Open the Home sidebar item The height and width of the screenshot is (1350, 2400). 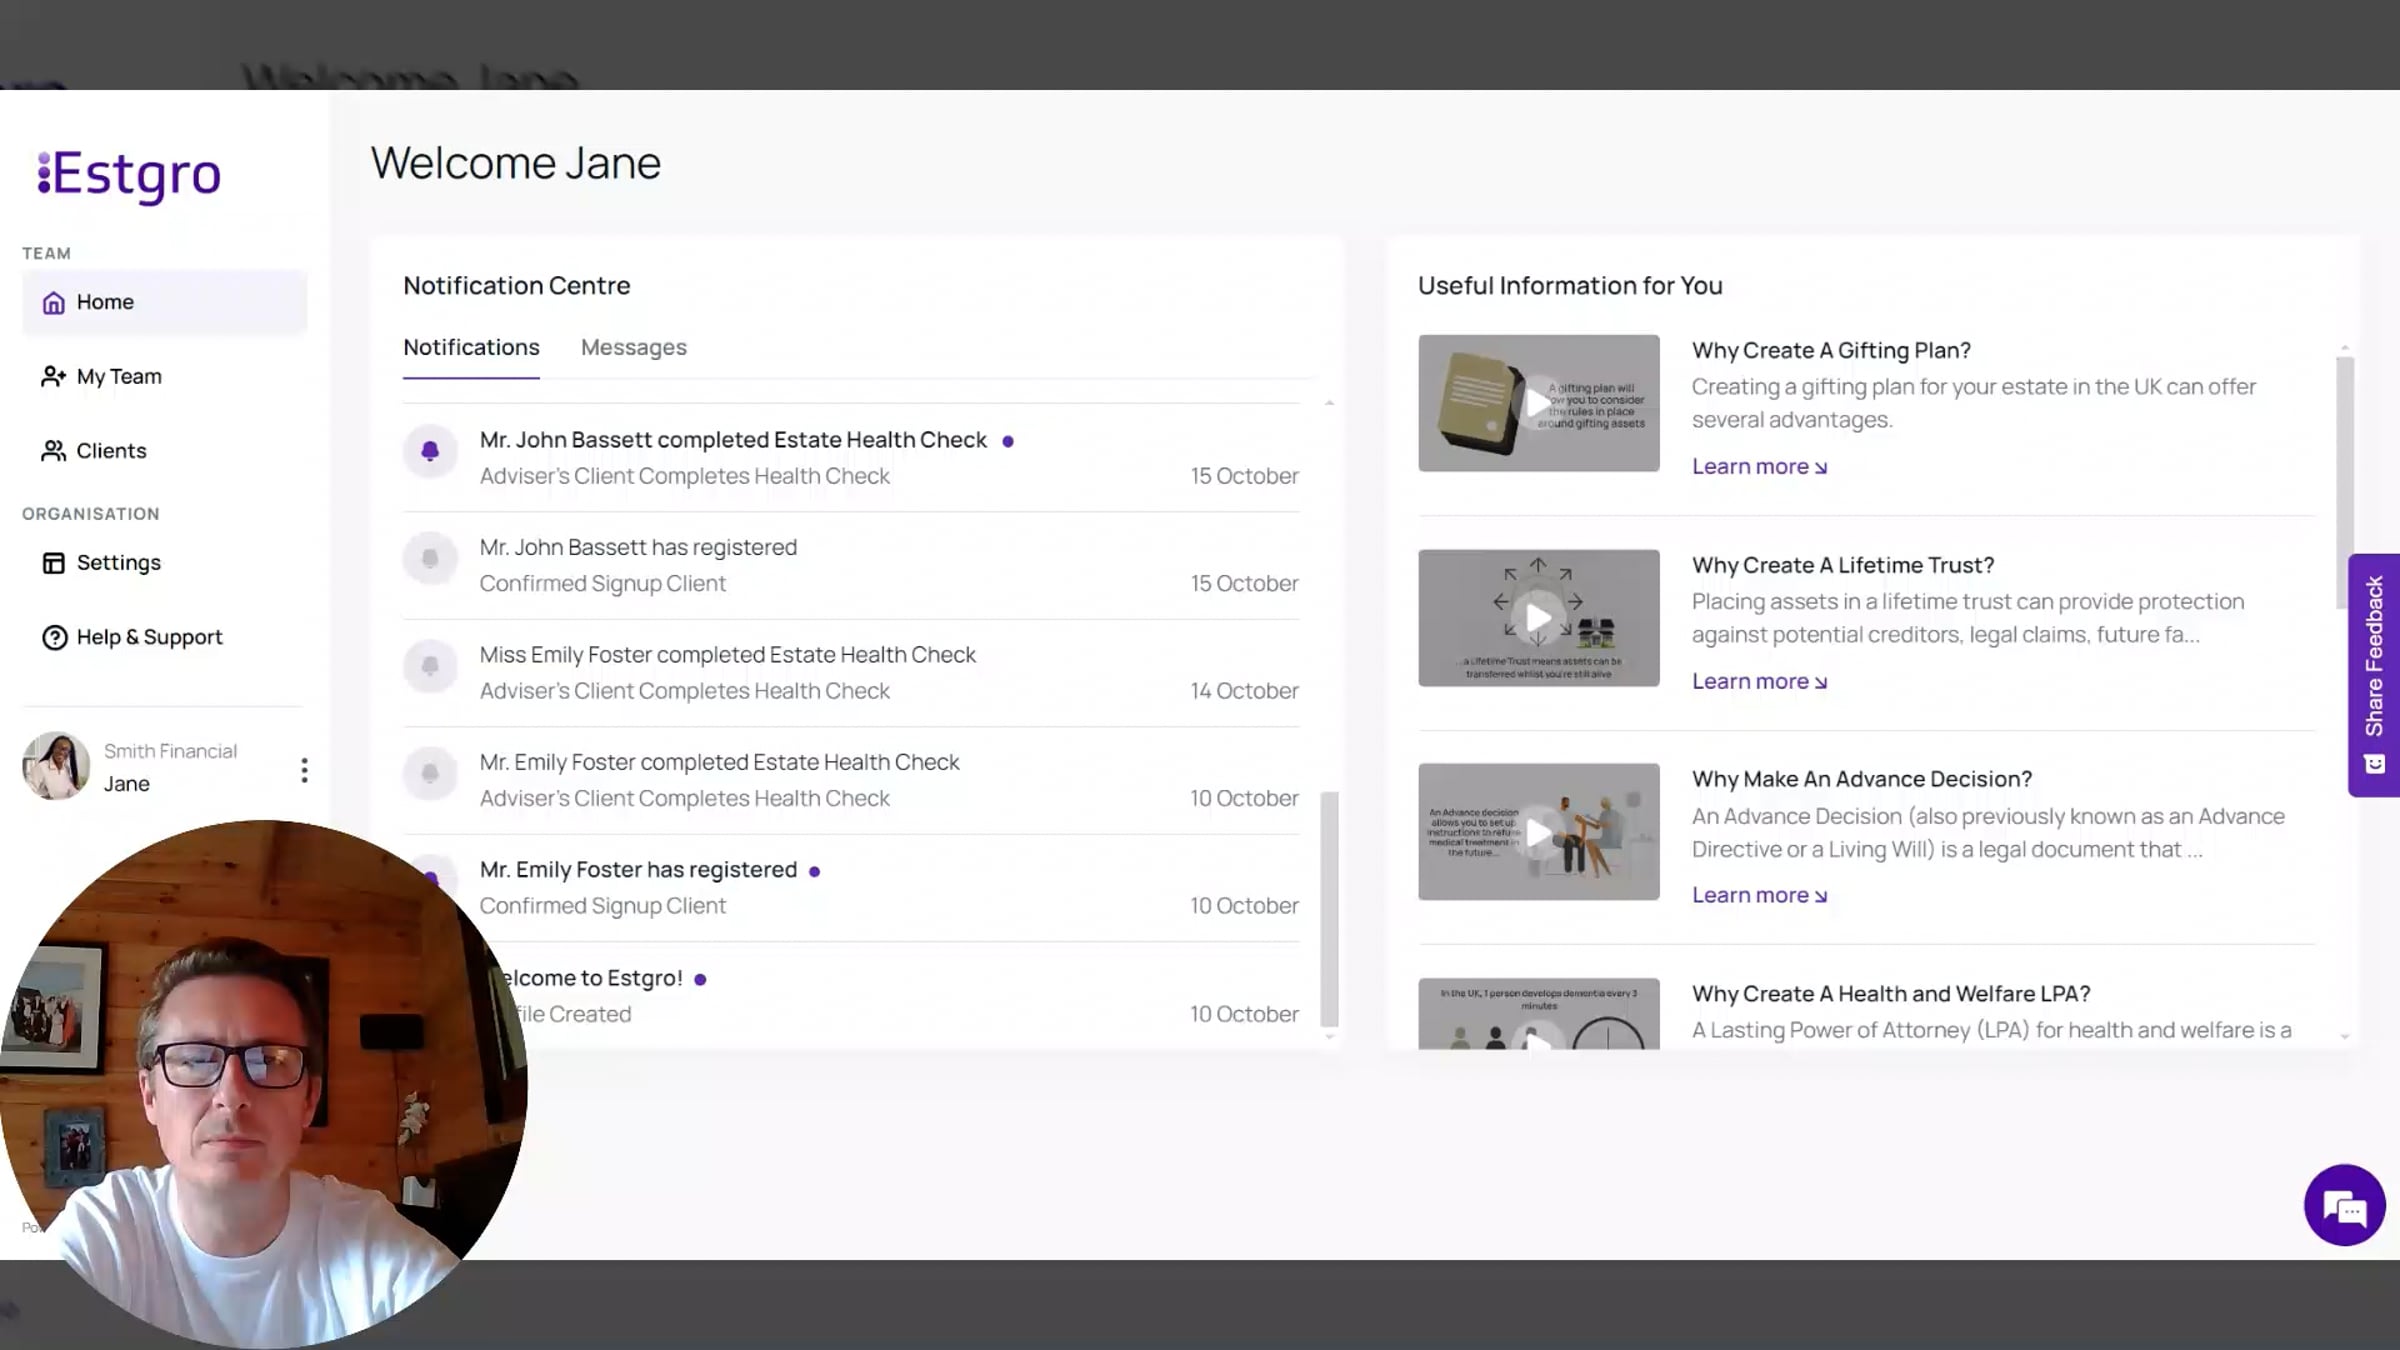click(x=164, y=302)
